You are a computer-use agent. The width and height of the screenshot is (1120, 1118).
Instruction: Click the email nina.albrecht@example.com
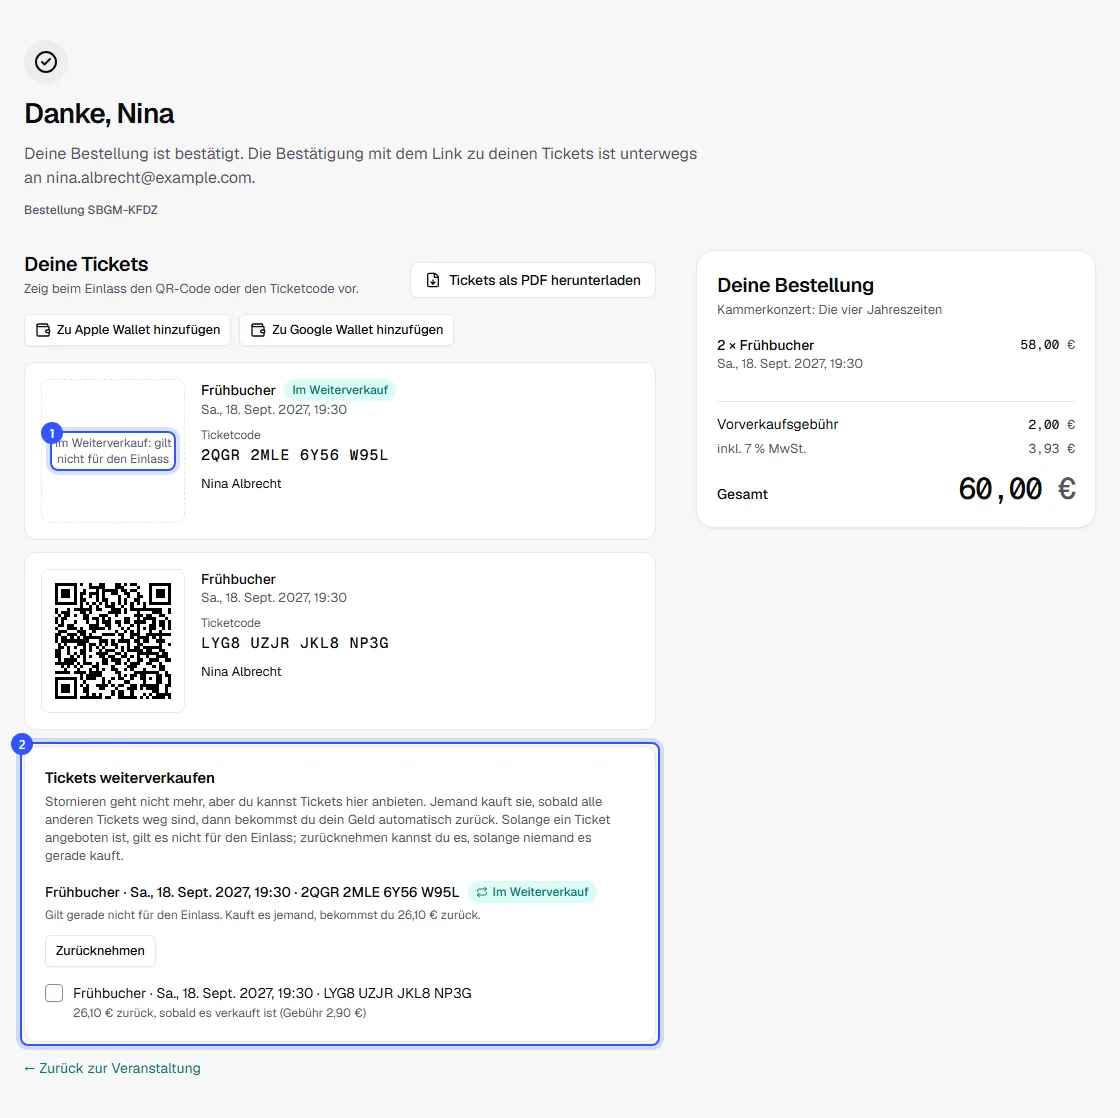point(149,178)
